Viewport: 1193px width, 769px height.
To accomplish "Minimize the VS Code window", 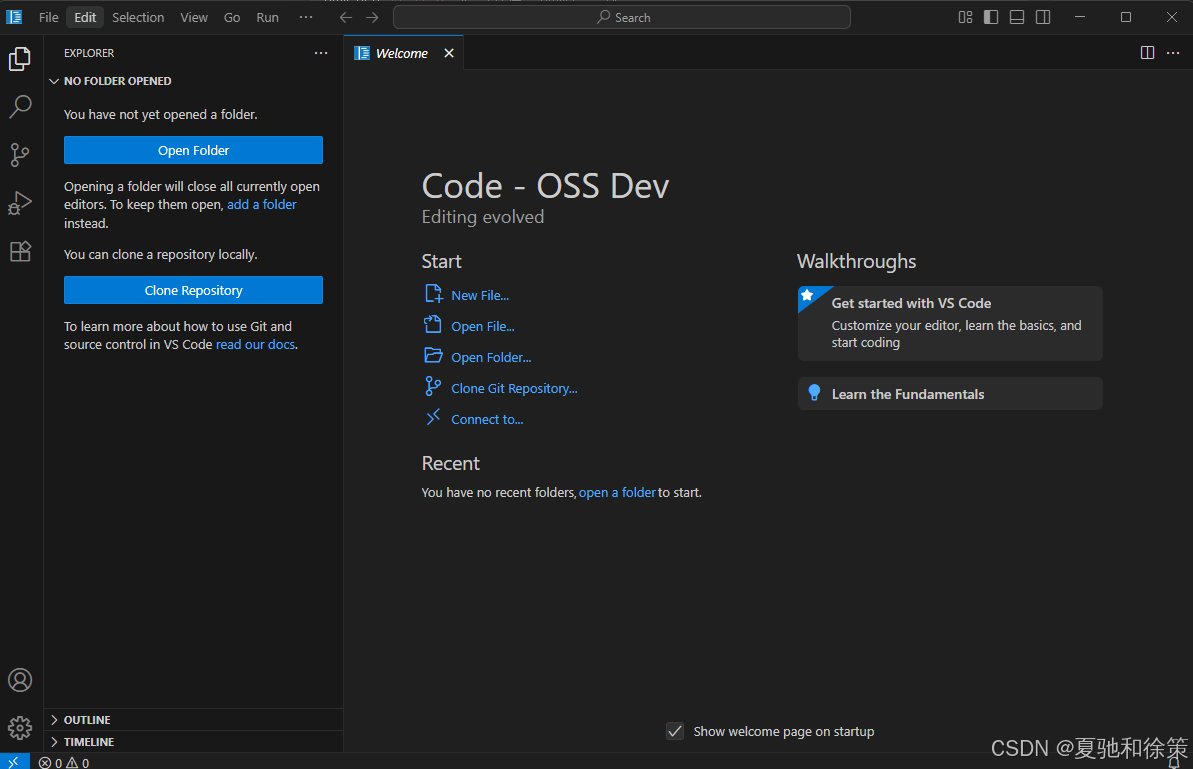I will (1080, 17).
